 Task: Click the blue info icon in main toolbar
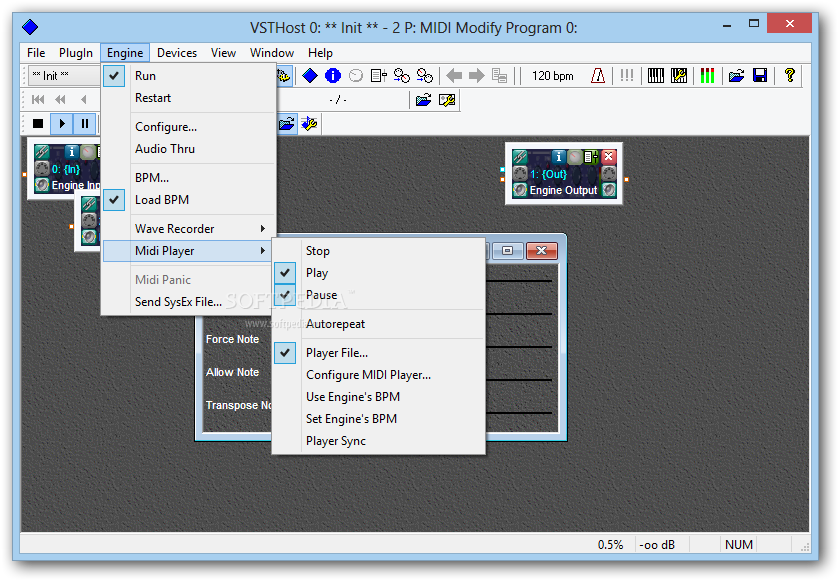pos(333,76)
